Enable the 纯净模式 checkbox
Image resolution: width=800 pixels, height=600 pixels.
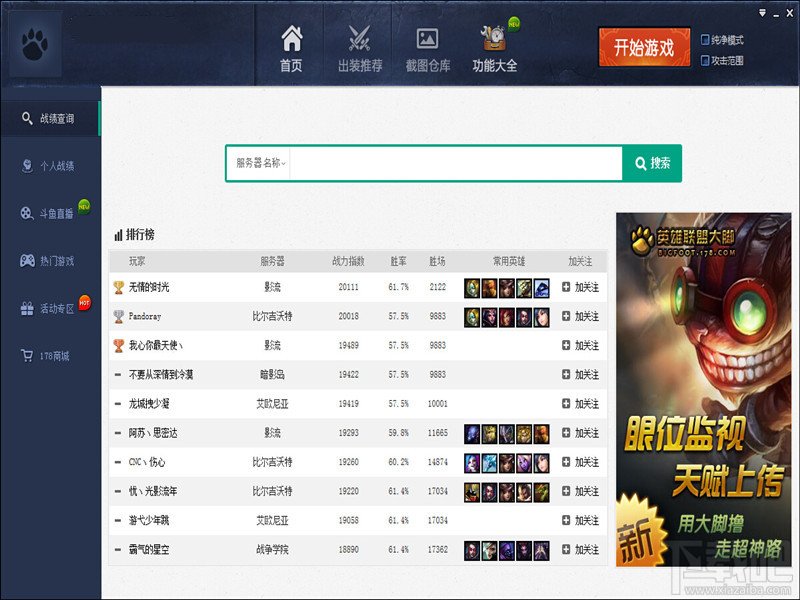[705, 40]
